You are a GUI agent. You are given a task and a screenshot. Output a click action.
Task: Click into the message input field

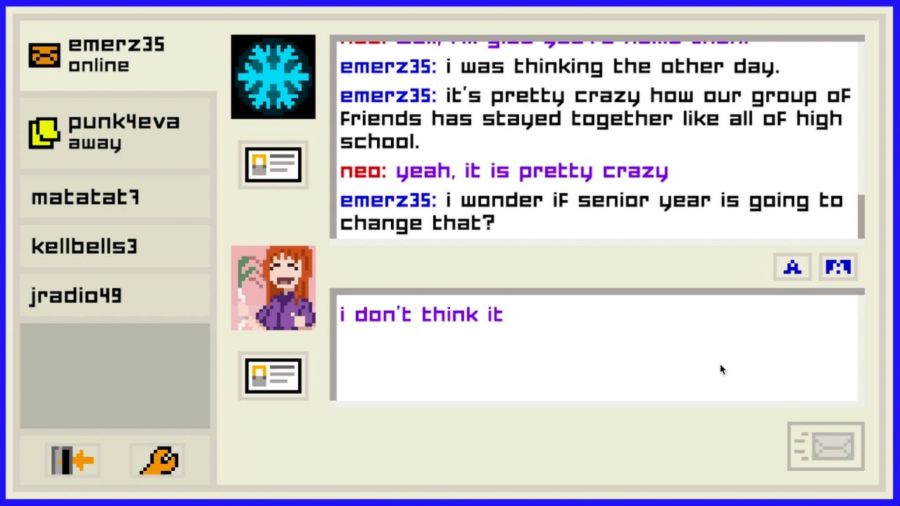click(597, 348)
